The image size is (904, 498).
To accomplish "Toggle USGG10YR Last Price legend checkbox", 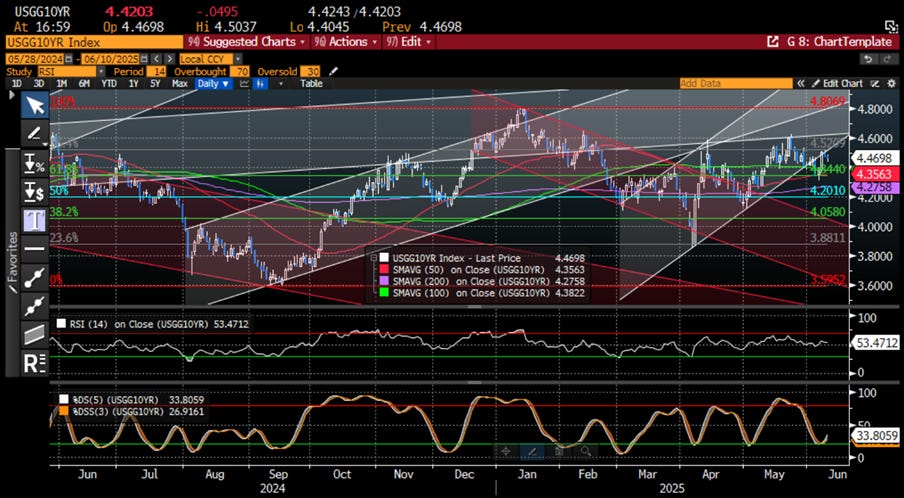I will point(383,258).
